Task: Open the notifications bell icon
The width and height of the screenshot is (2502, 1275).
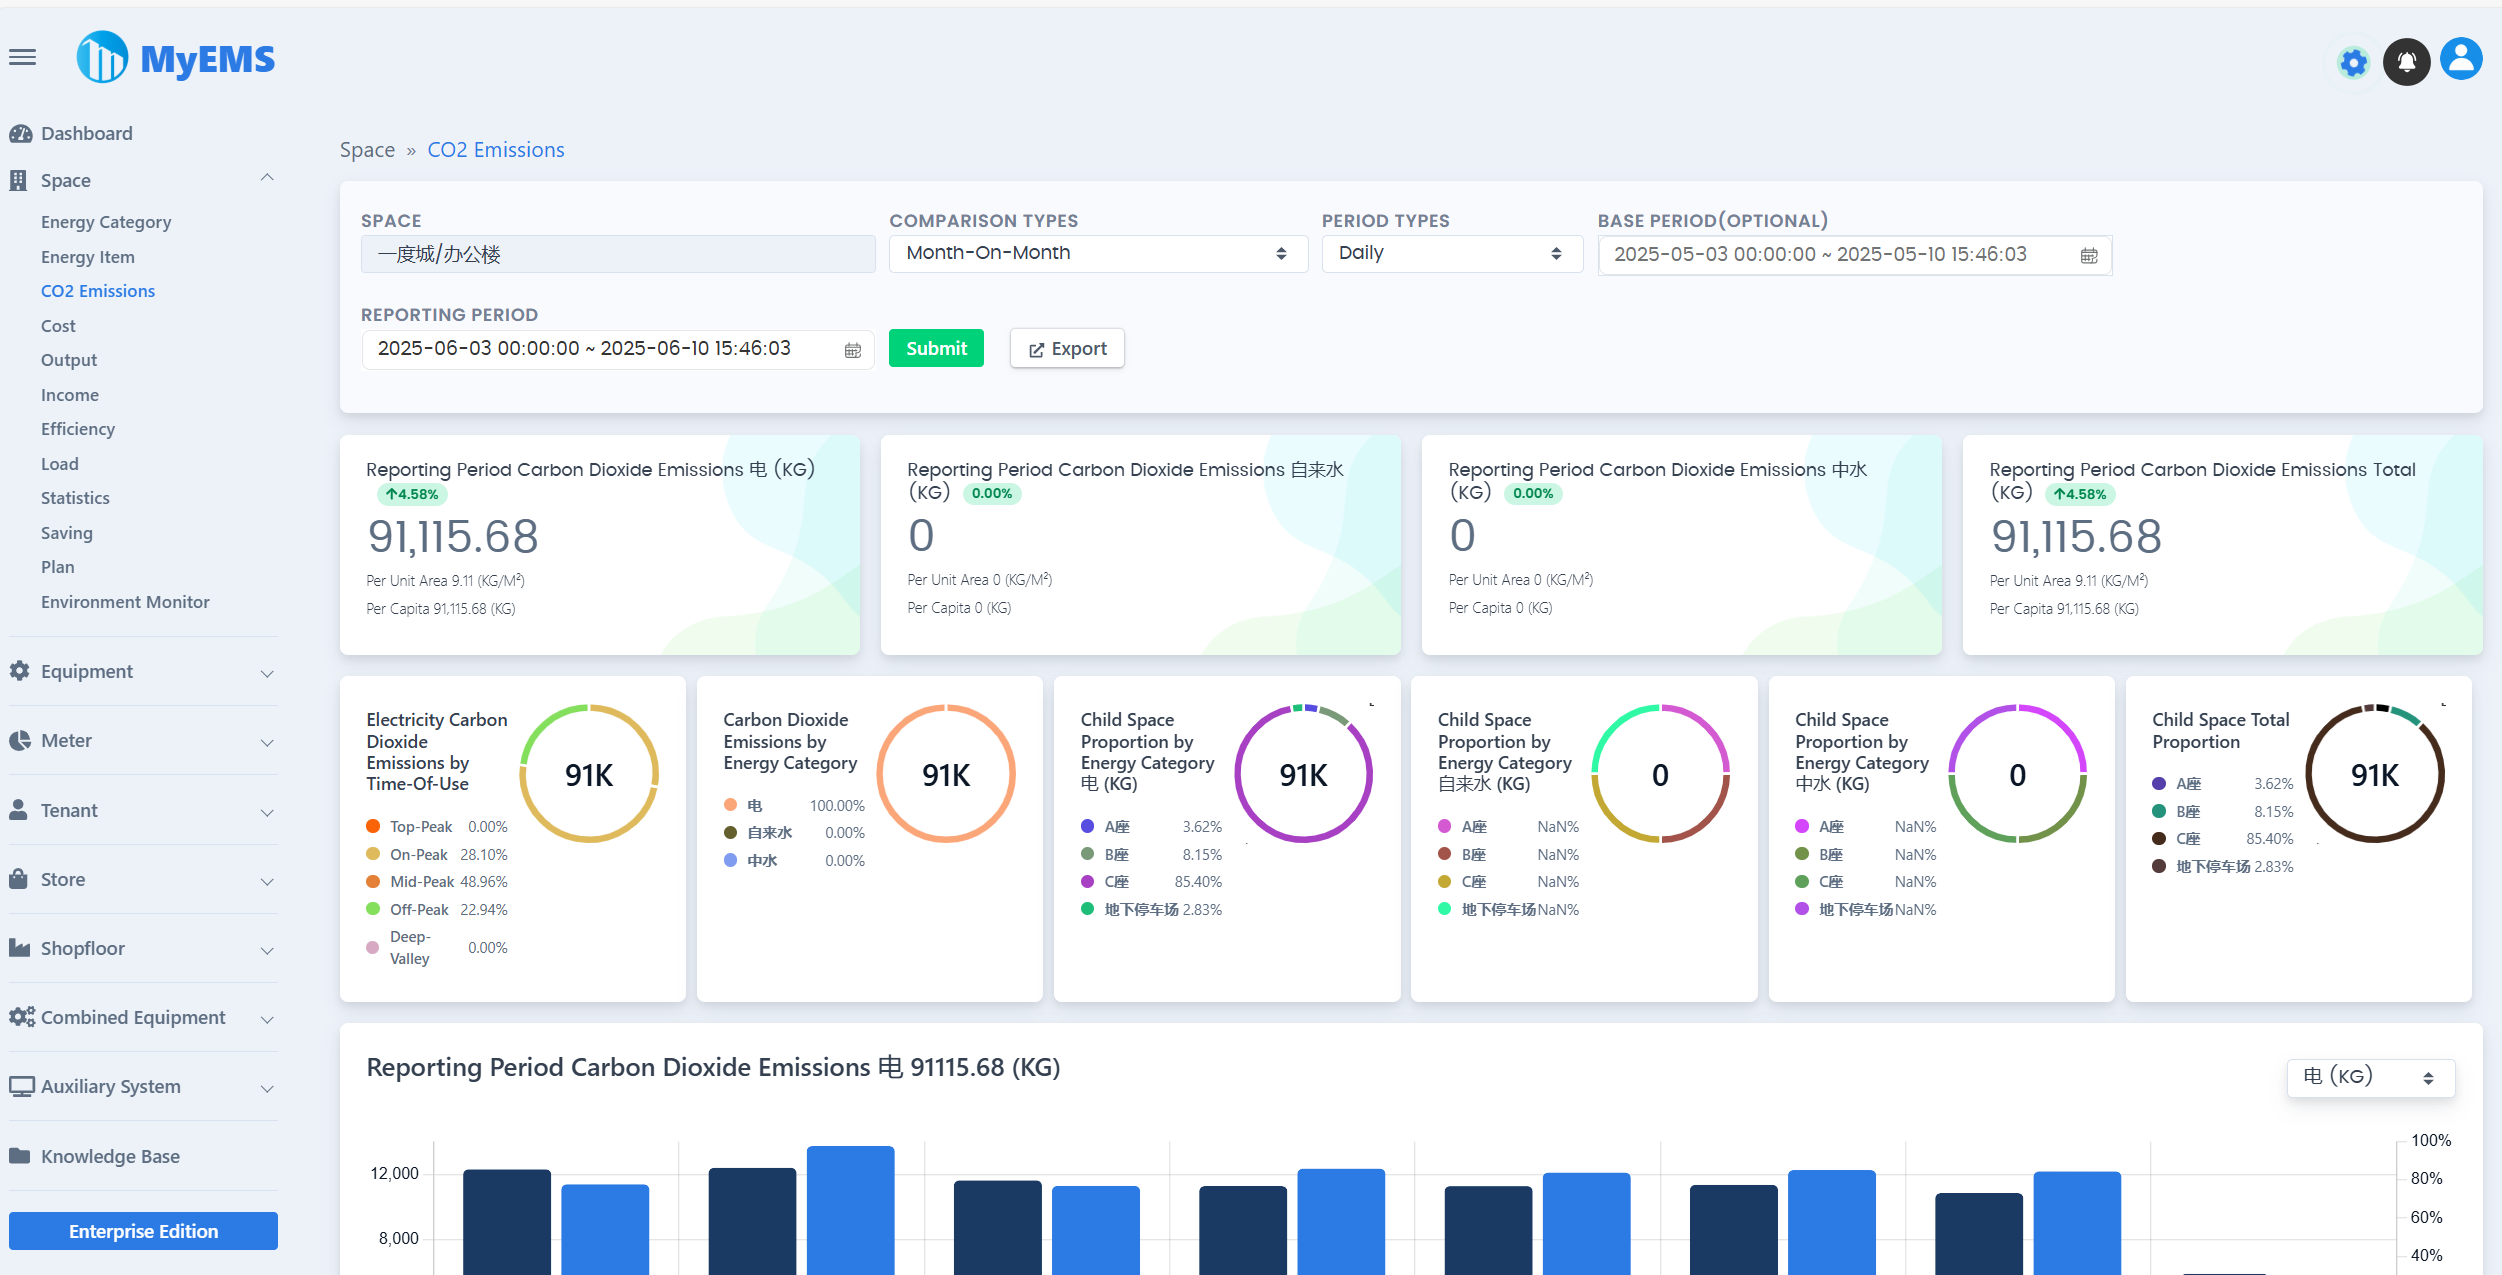Action: pos(2406,63)
